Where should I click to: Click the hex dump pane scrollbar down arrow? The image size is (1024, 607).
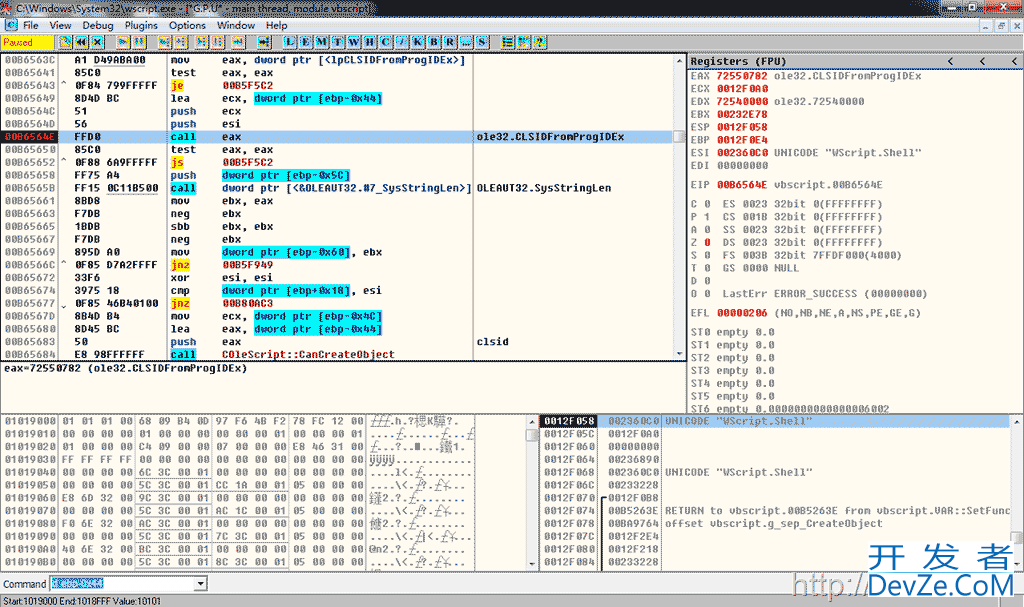(532, 563)
